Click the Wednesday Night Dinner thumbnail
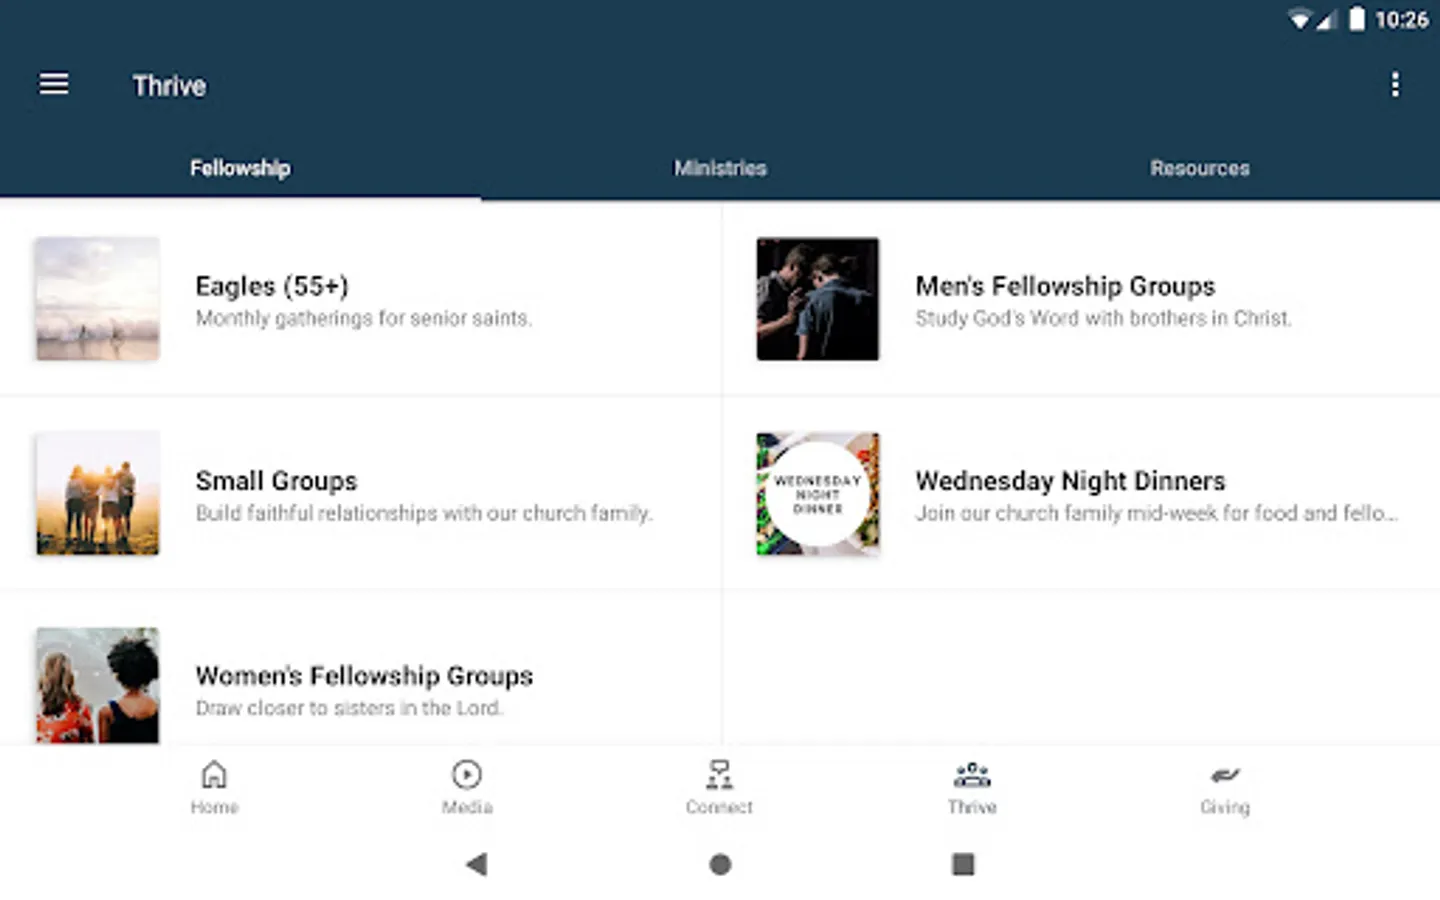The image size is (1440, 900). coord(818,494)
